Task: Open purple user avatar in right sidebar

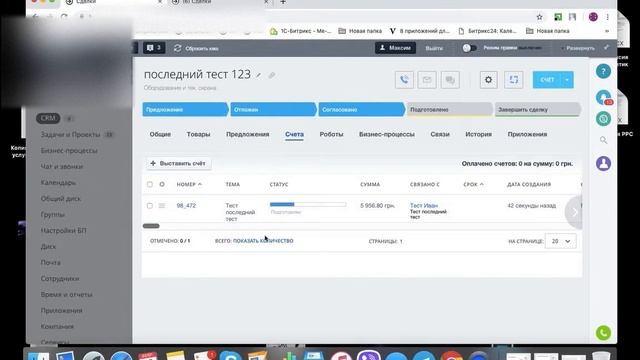Action: tap(603, 164)
